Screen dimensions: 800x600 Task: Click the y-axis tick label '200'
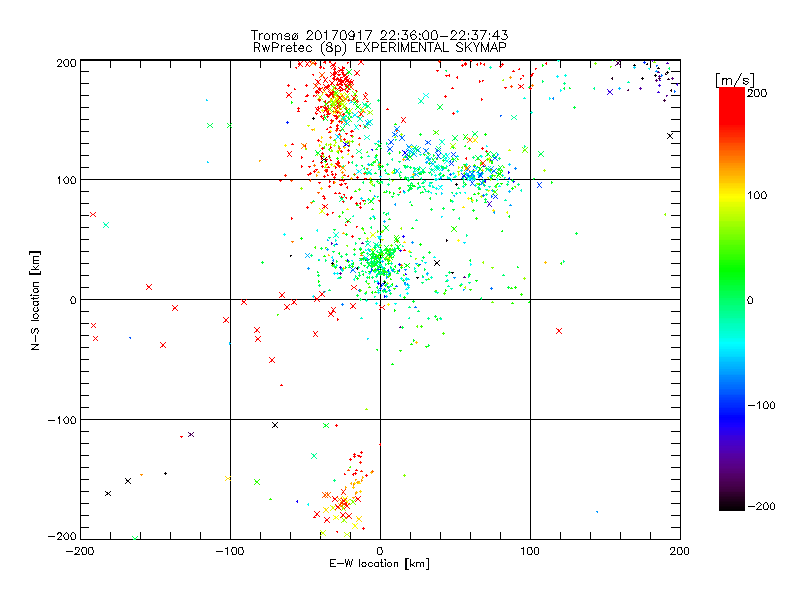tap(66, 63)
